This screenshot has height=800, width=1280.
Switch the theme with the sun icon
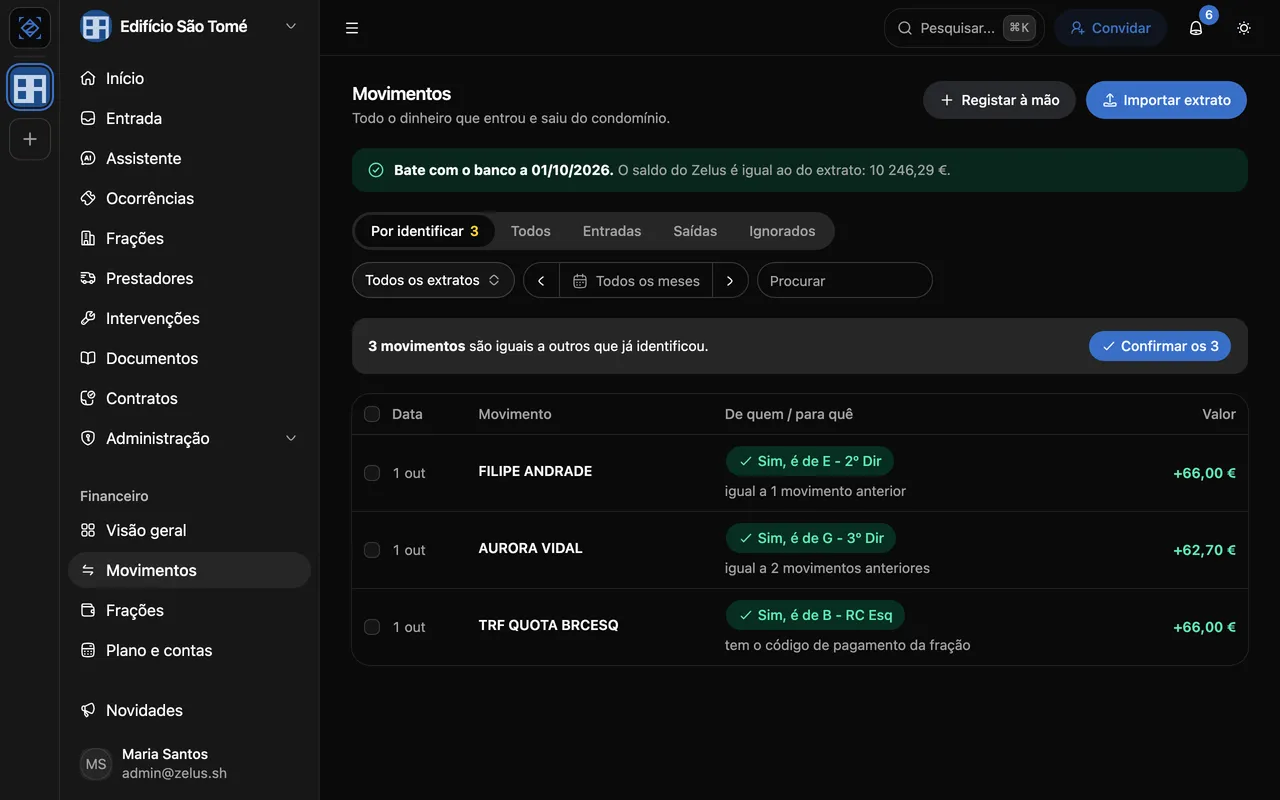click(1244, 28)
